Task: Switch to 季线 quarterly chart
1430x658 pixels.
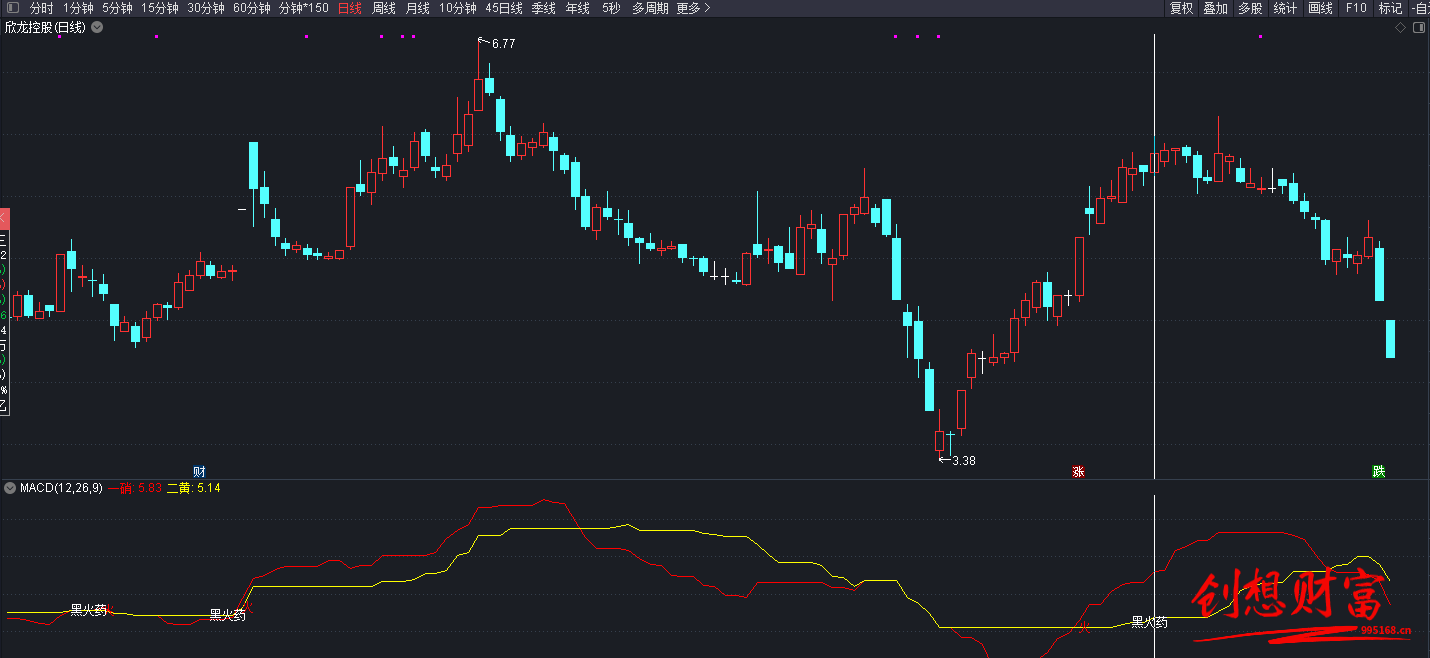Action: tap(544, 8)
